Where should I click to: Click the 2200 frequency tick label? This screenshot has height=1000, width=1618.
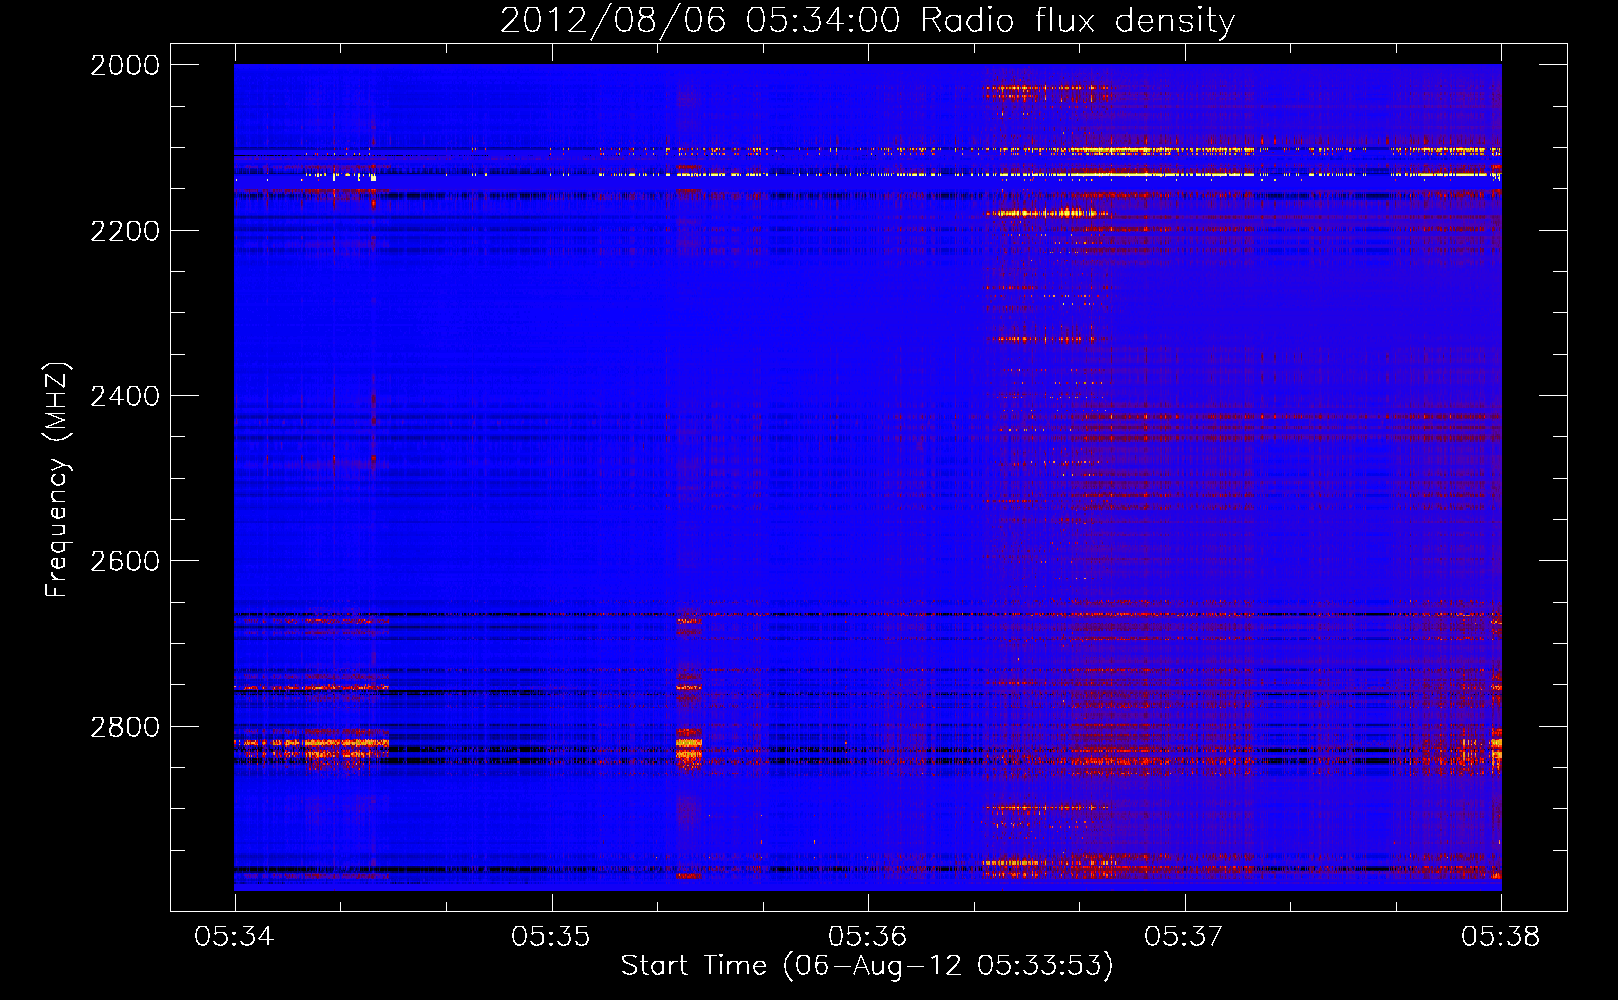(125, 231)
